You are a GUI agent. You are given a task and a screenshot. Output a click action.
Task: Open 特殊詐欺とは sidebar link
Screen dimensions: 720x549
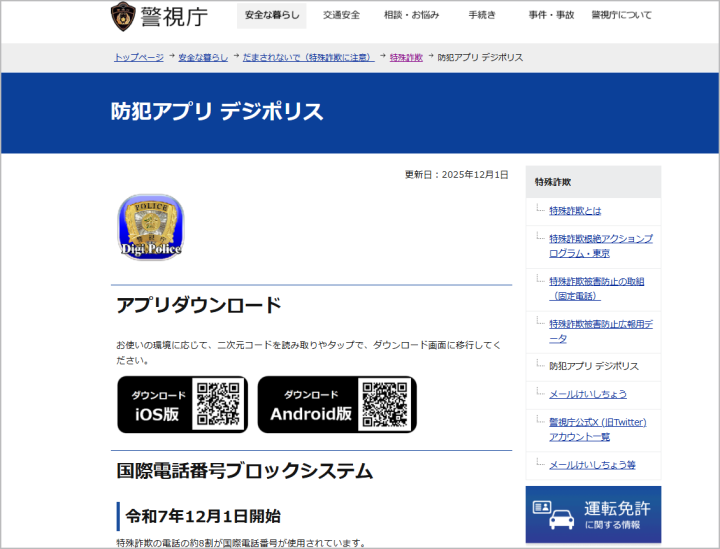575,211
